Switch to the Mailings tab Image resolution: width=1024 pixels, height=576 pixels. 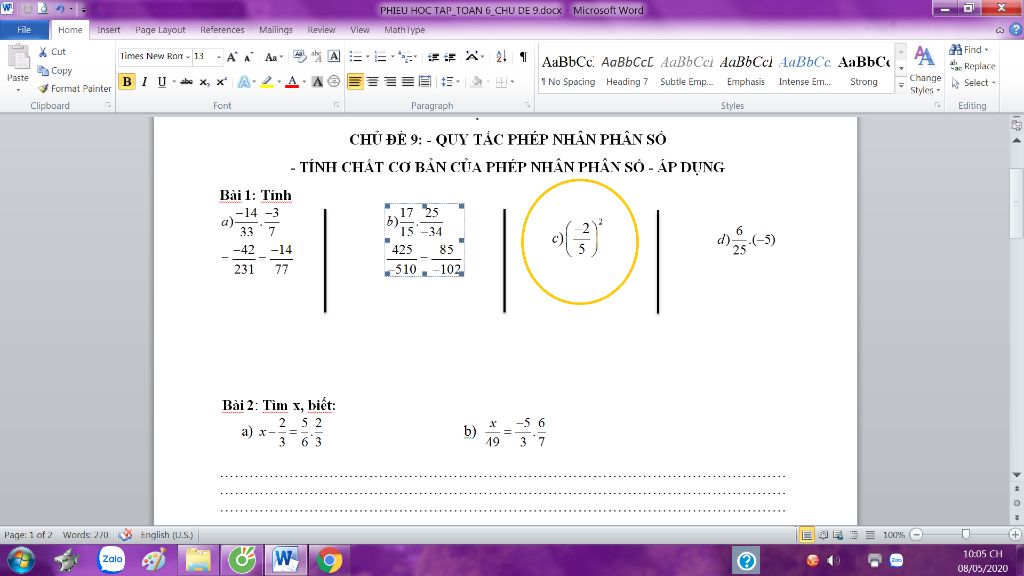click(276, 30)
